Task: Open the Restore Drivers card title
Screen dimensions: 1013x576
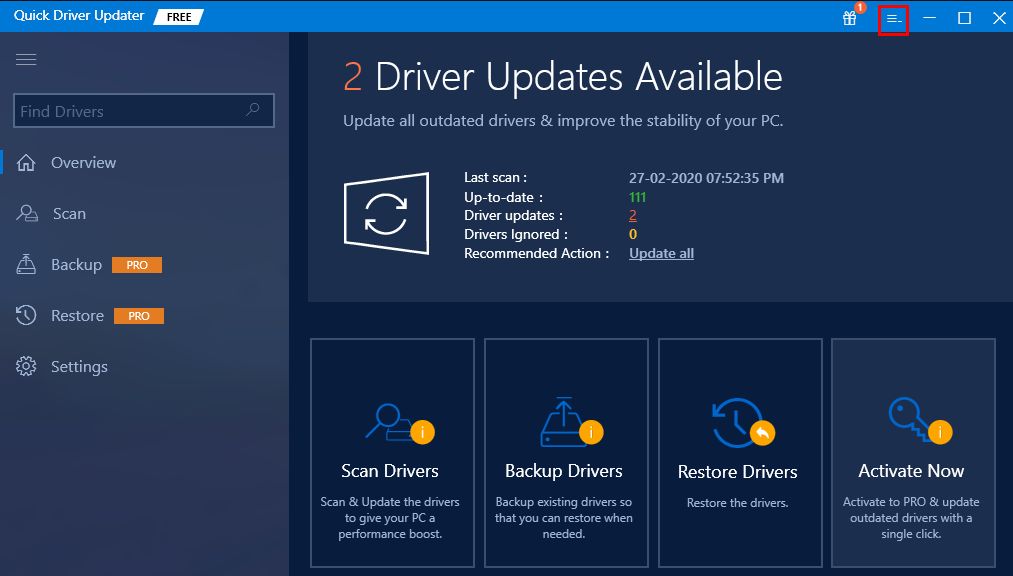Action: click(x=737, y=472)
